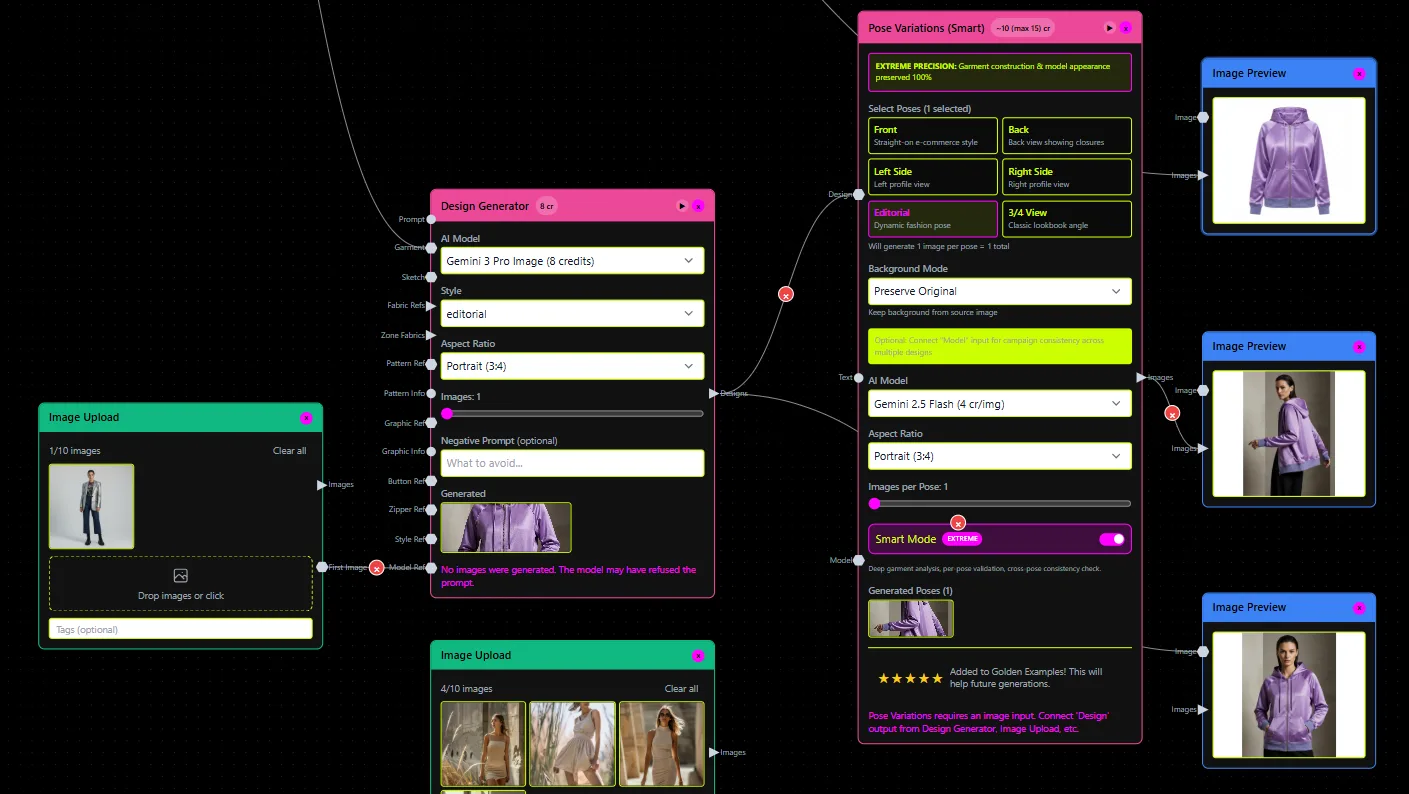
Task: Click the Images output port of the 1/10 Image Upload
Action: (322, 485)
